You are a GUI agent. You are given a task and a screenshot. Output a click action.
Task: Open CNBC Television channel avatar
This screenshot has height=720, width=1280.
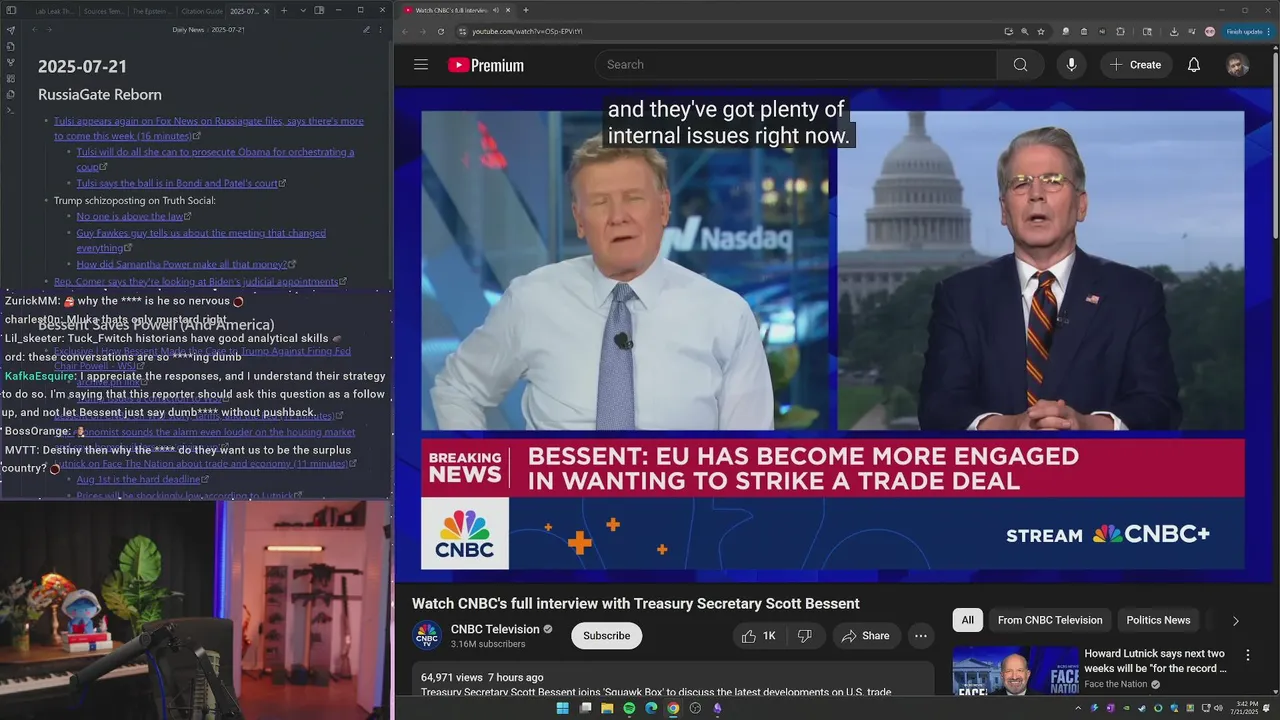tap(427, 636)
